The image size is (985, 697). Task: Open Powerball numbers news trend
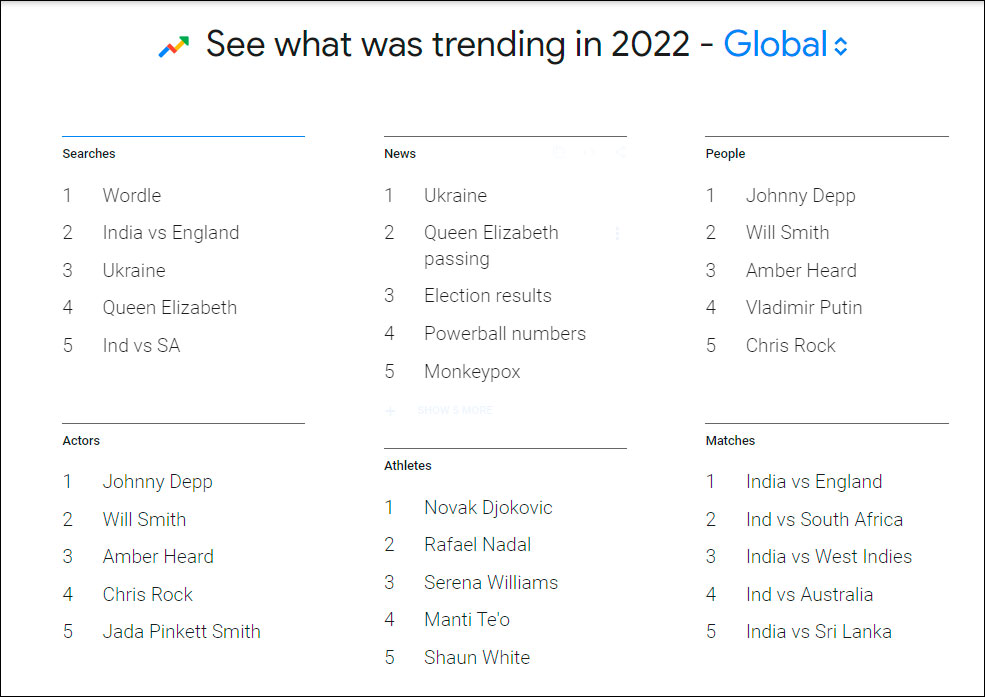[x=504, y=333]
